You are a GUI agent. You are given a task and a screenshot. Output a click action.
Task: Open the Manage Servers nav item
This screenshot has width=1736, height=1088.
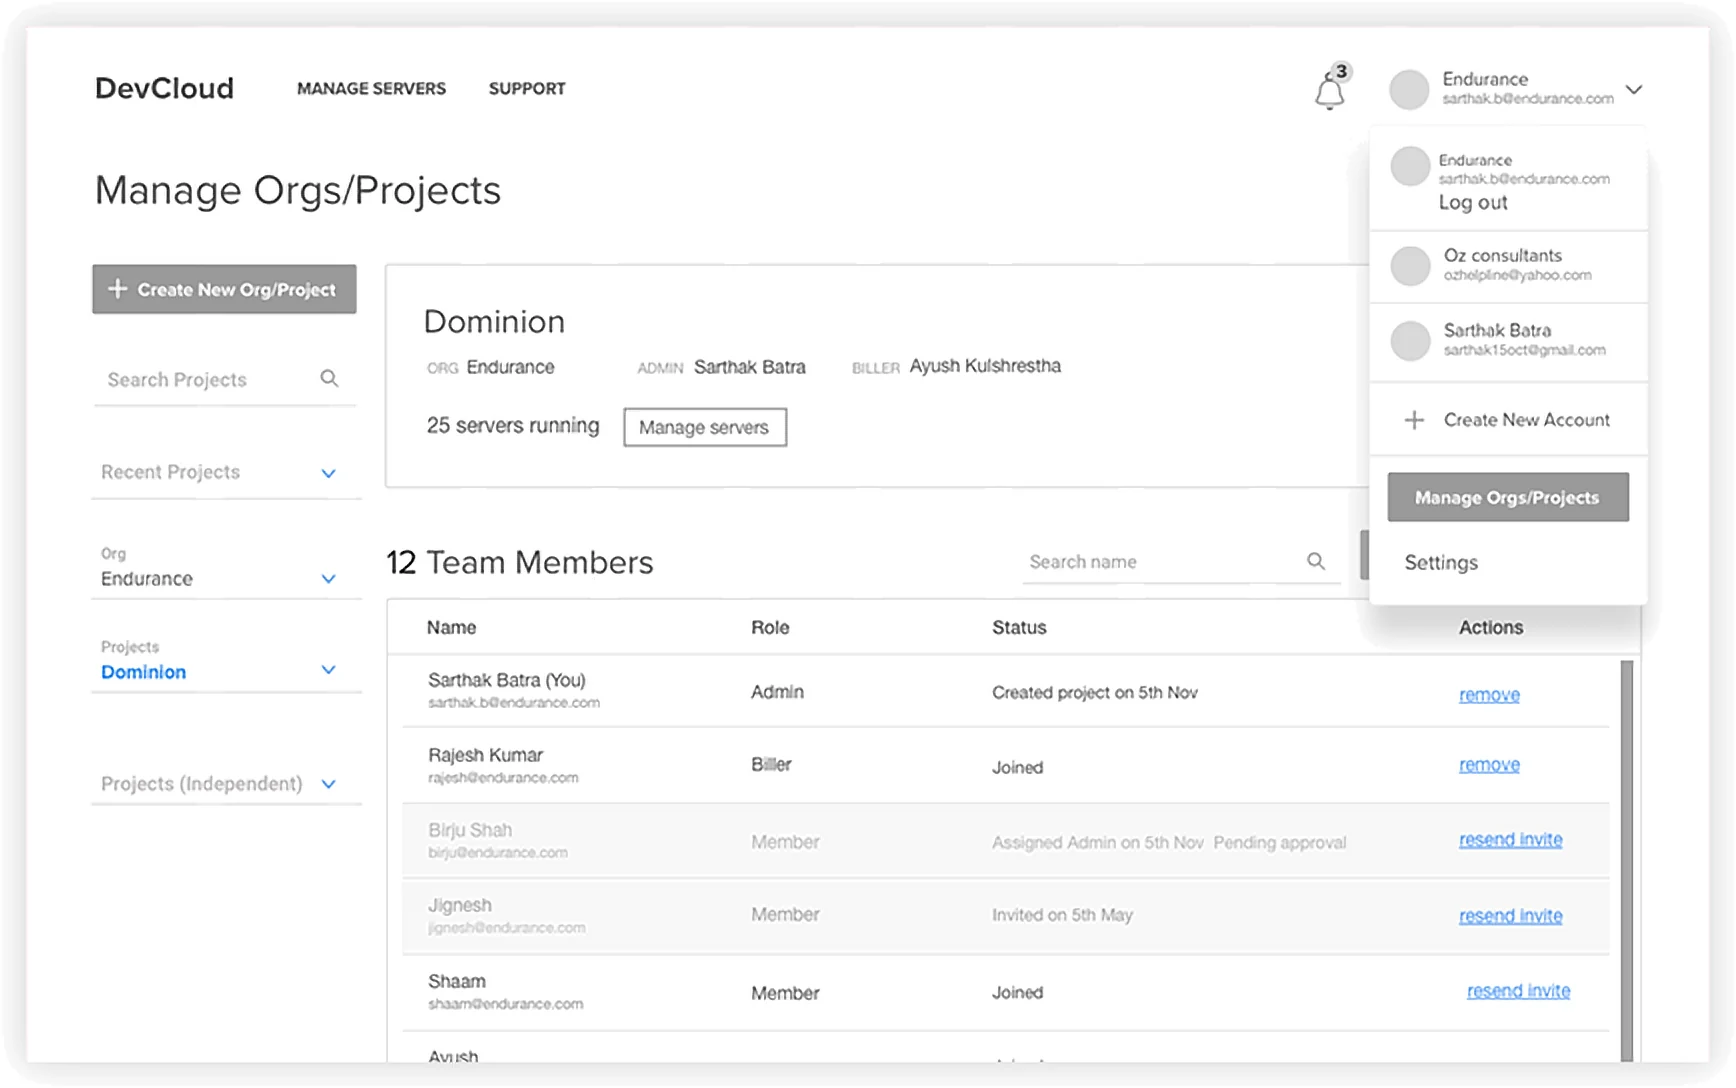coord(371,88)
